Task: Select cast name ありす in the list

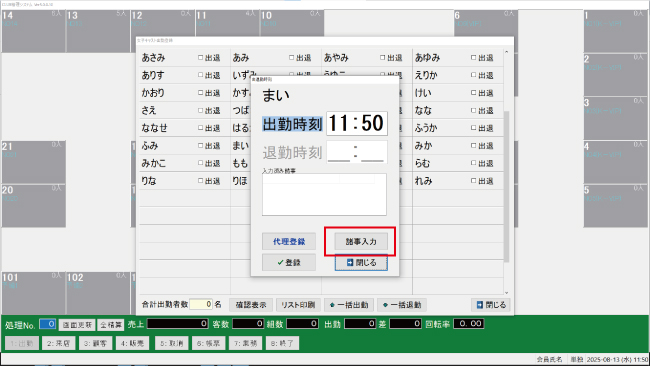Action: pyautogui.click(x=153, y=75)
